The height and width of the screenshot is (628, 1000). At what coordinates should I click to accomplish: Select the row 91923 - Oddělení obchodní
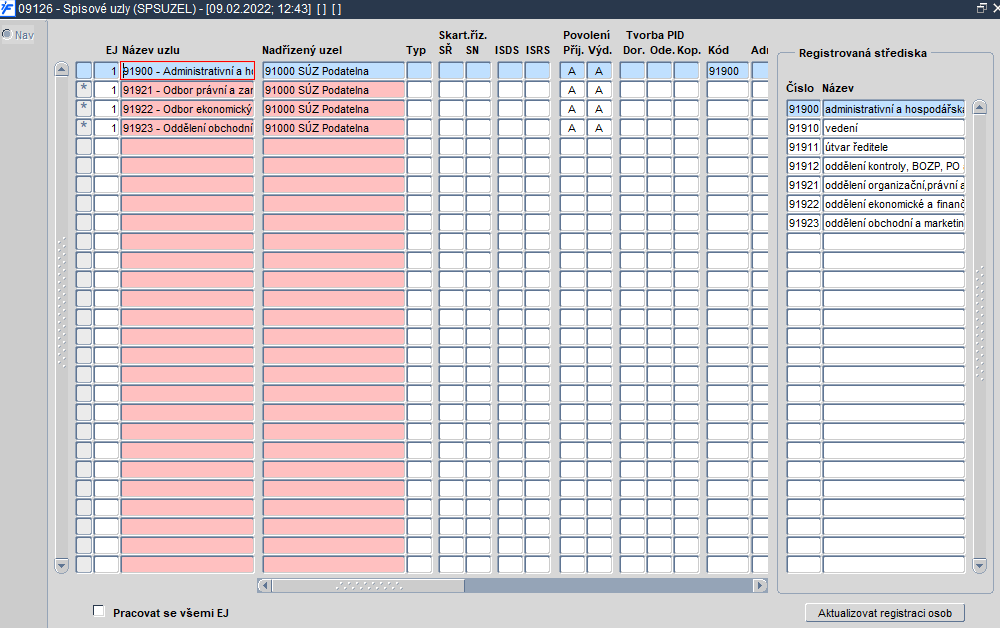click(188, 128)
